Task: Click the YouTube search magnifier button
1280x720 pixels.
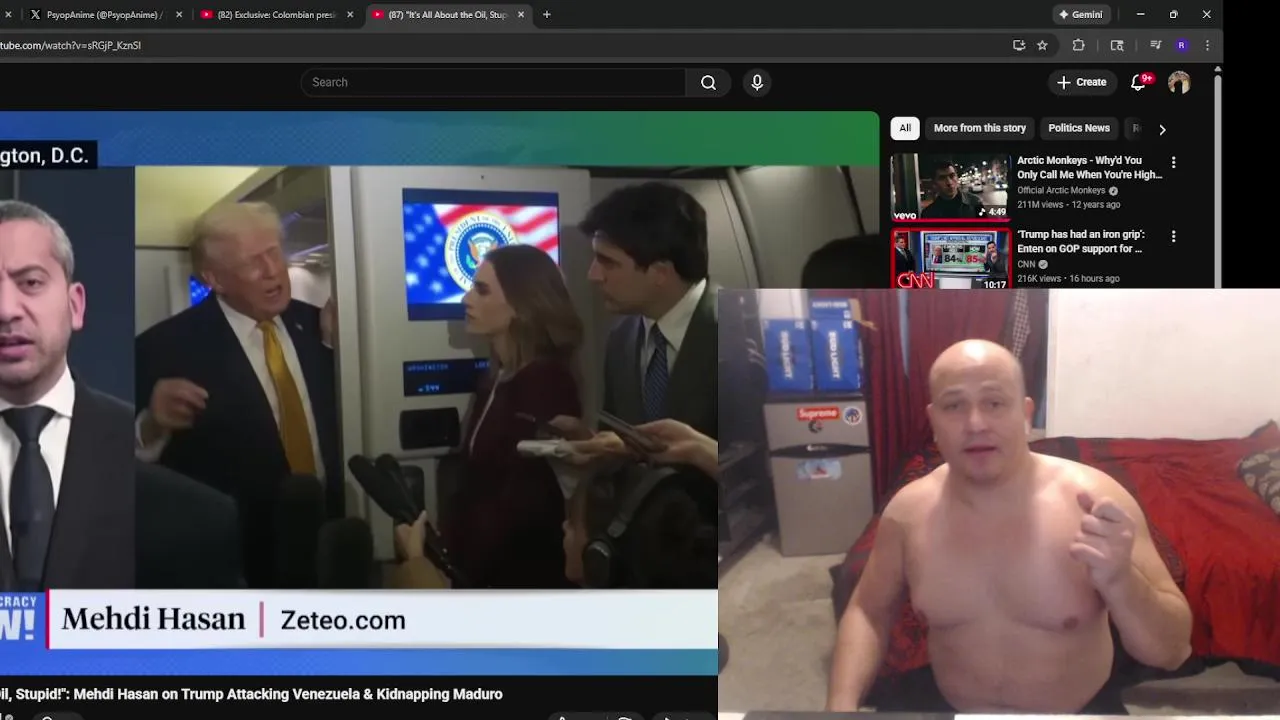Action: pos(708,82)
